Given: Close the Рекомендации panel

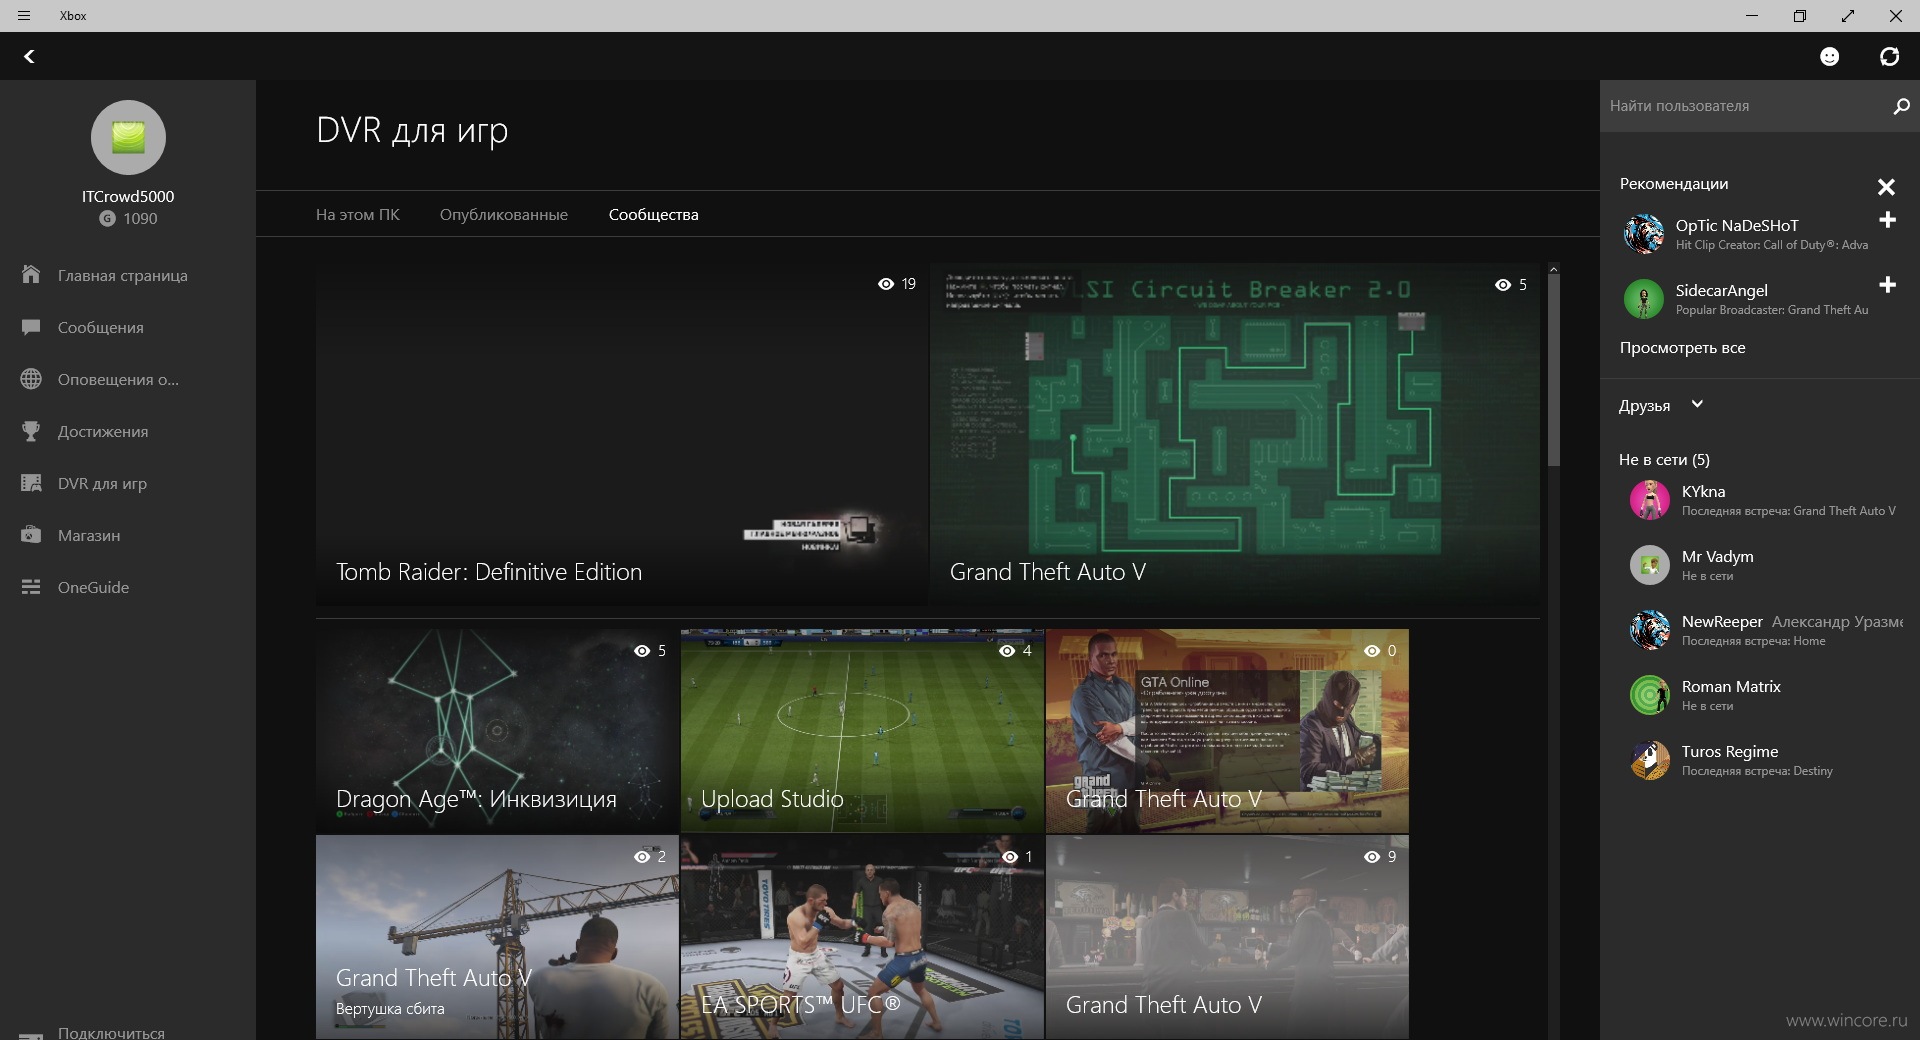Looking at the screenshot, I should [x=1886, y=187].
